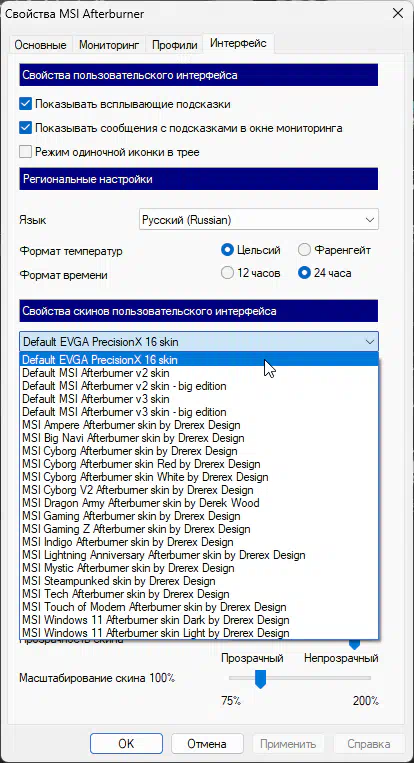Go to the Профили tab
Image resolution: width=414 pixels, height=763 pixels.
click(x=175, y=45)
